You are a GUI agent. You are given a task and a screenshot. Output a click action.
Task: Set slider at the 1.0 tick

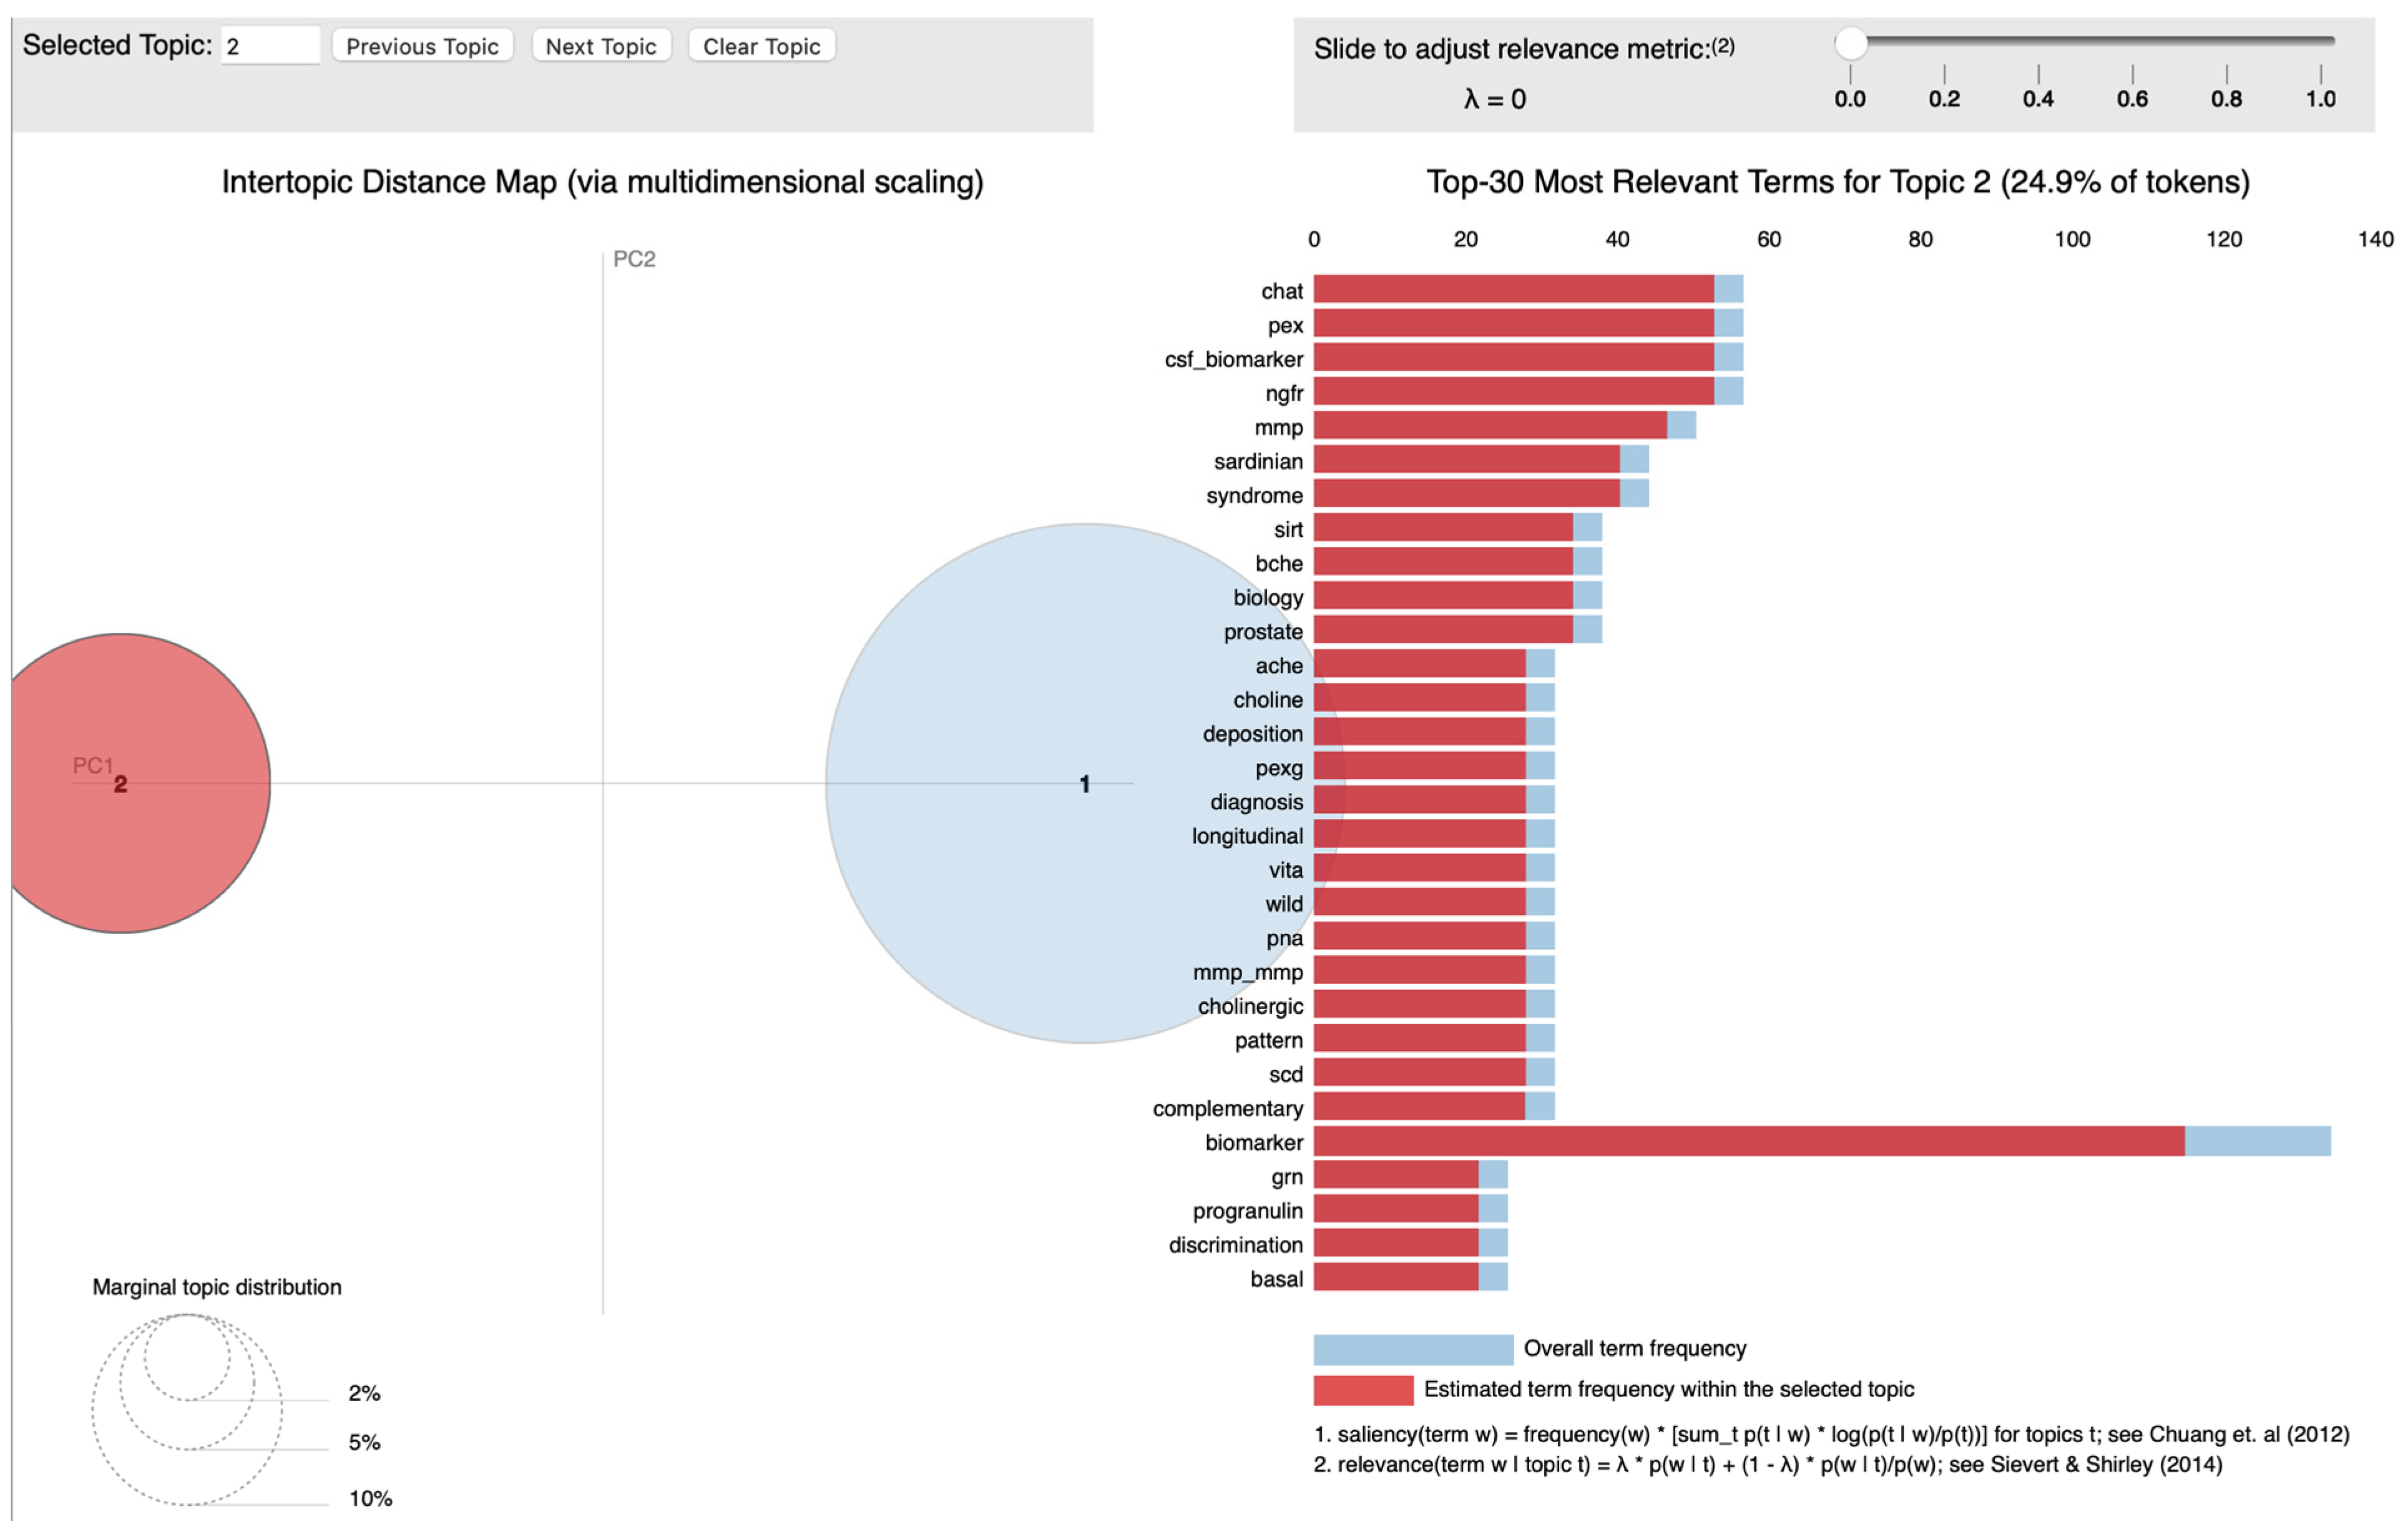2320,73
